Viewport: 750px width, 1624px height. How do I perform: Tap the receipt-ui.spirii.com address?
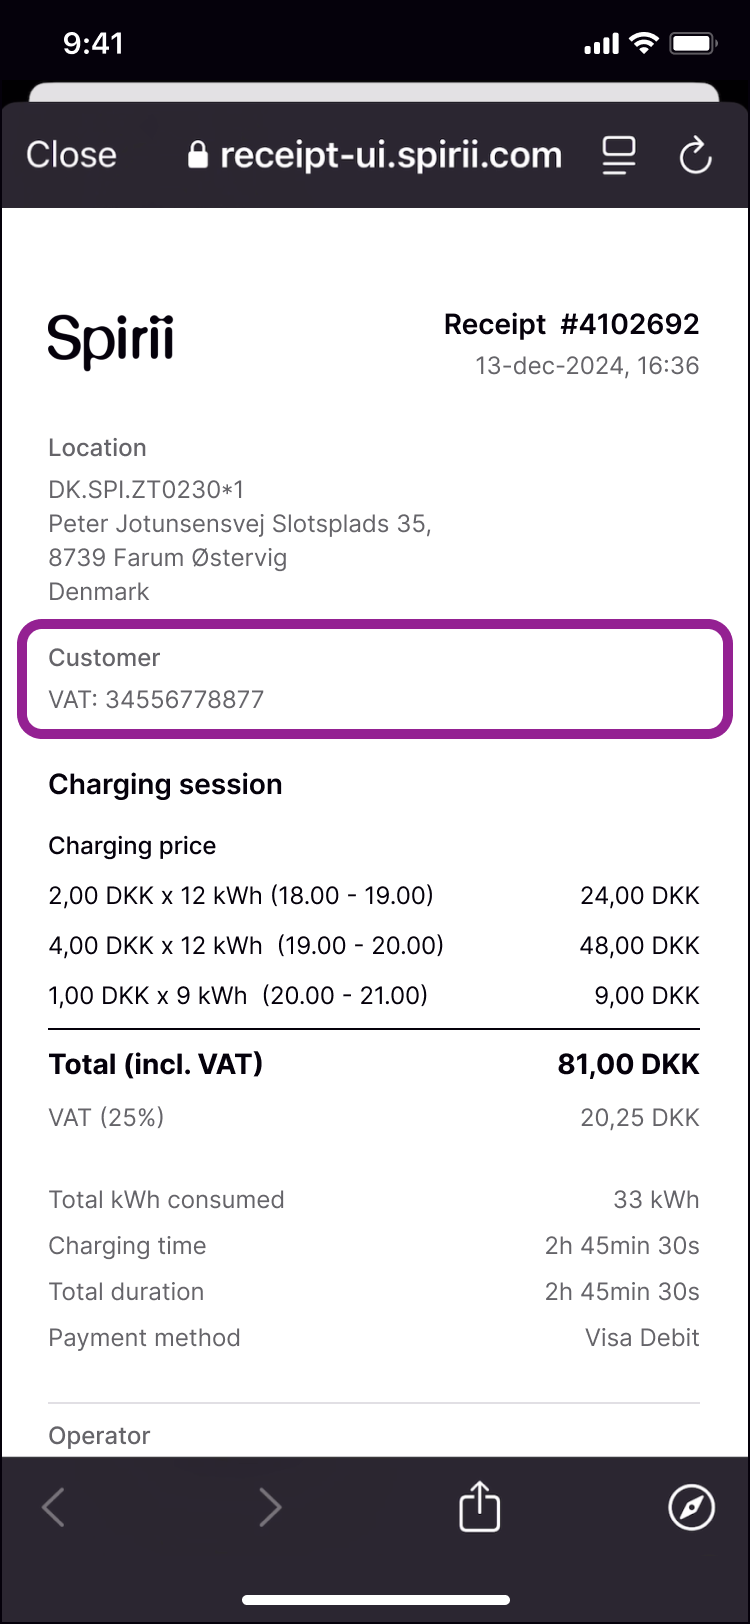coord(390,155)
